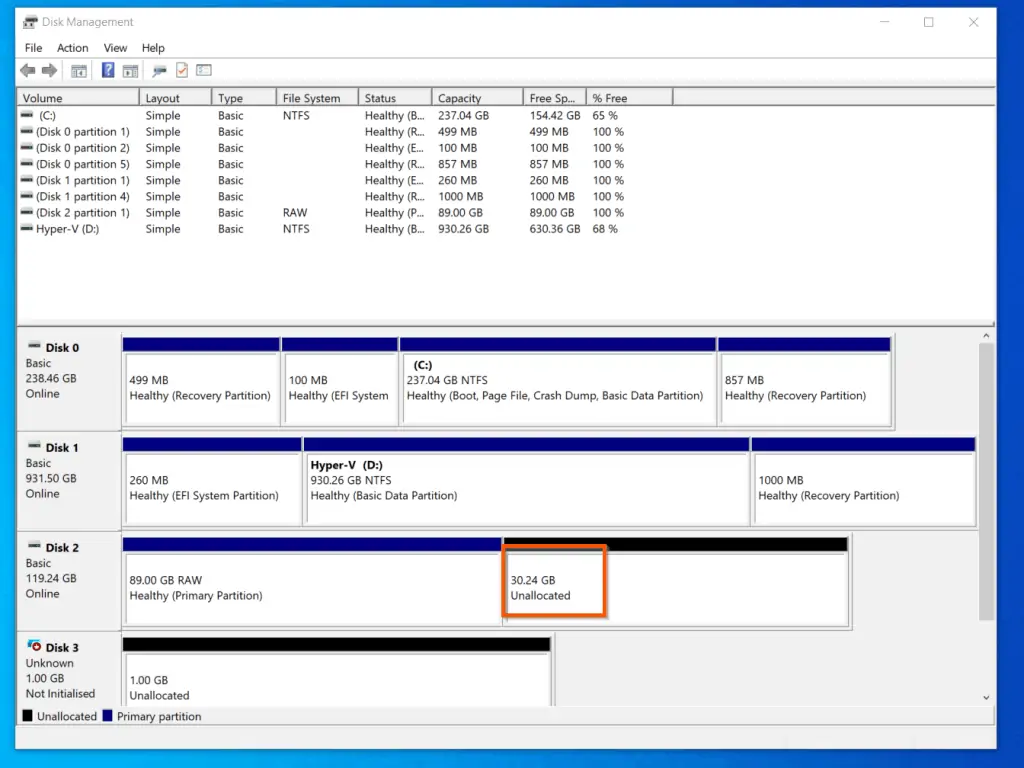Open the File menu

(x=33, y=48)
